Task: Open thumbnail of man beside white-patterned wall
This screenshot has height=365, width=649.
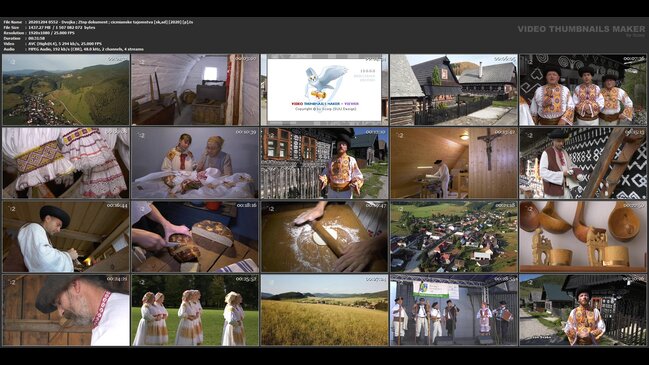Action: point(583,163)
